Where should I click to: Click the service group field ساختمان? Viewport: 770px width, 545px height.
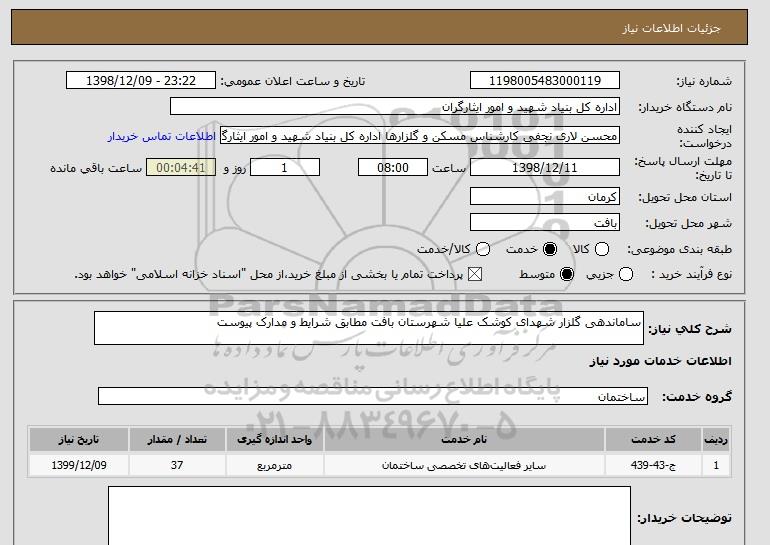point(373,396)
